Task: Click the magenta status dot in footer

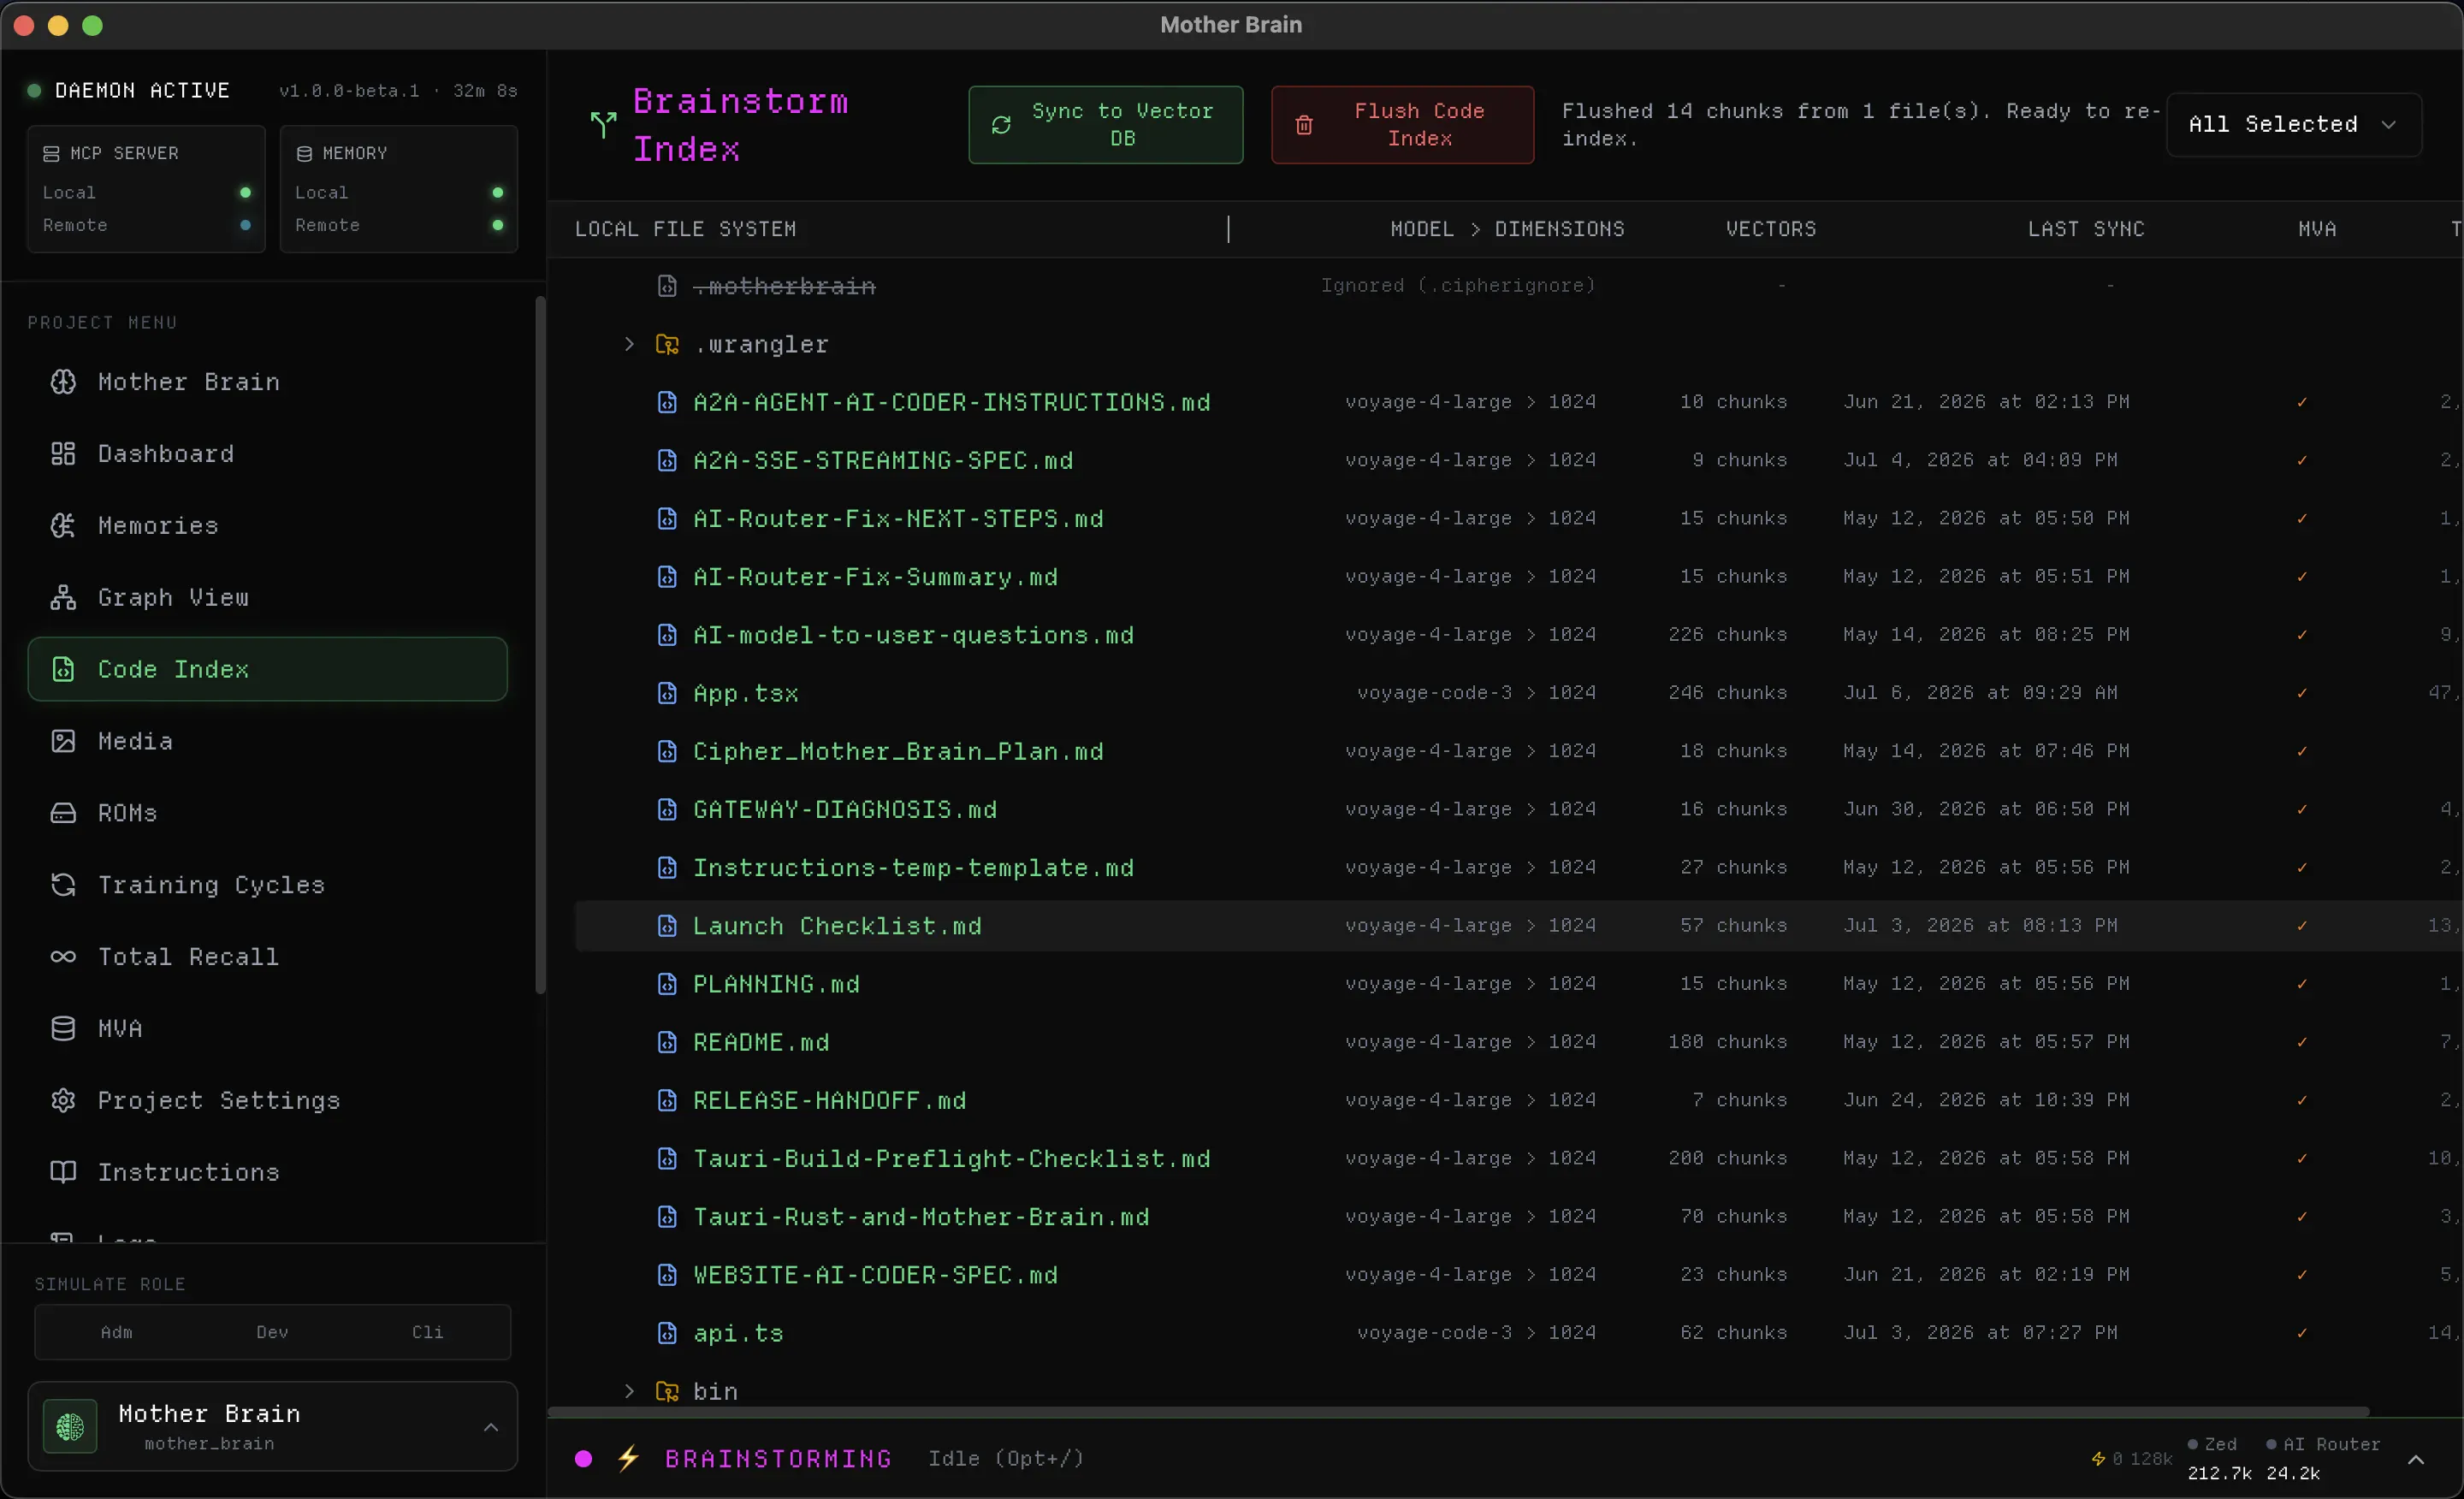Action: 583,1459
